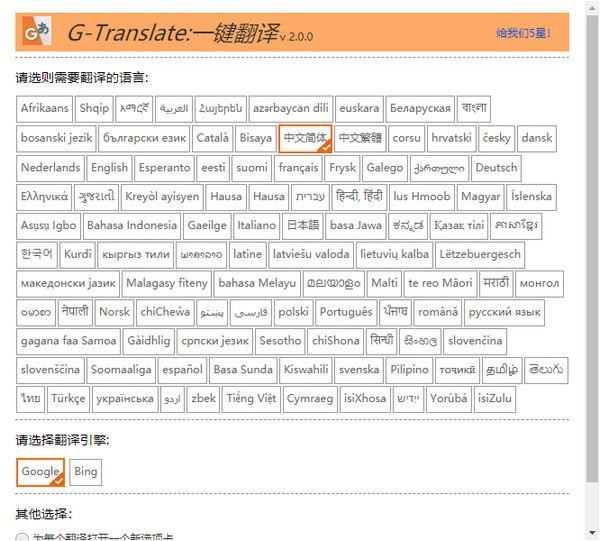Choose 日本語 language

[x=303, y=226]
